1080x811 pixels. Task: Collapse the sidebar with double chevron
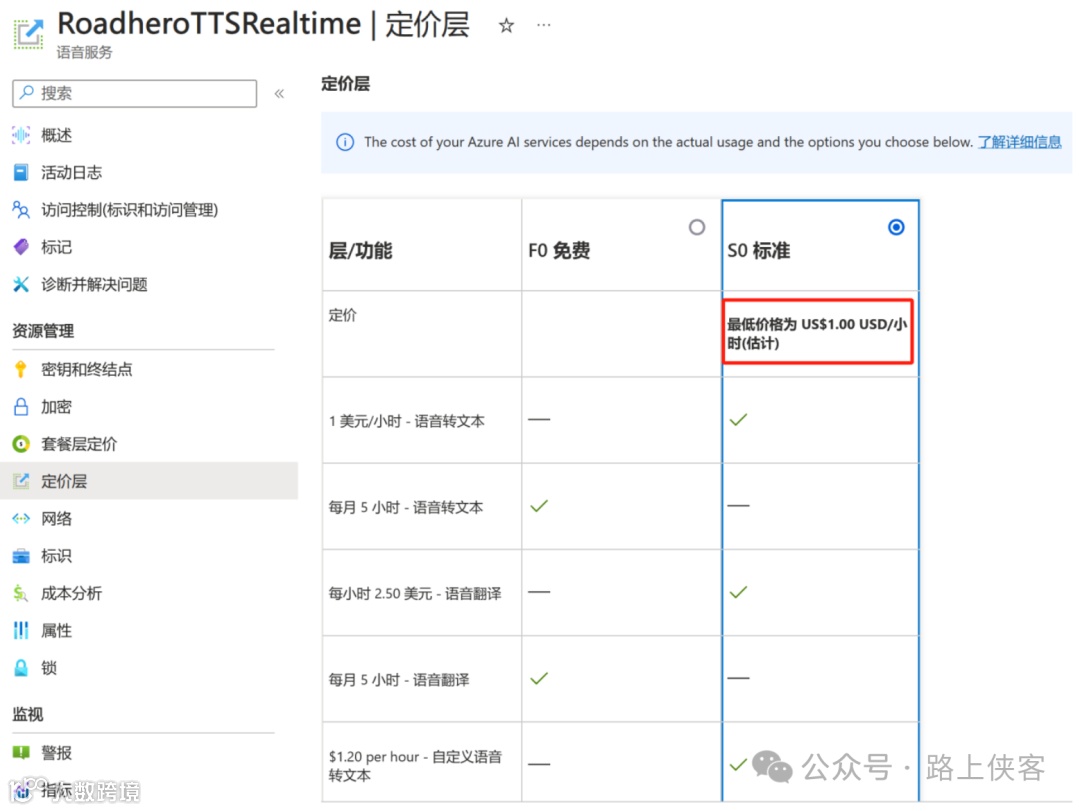click(279, 94)
